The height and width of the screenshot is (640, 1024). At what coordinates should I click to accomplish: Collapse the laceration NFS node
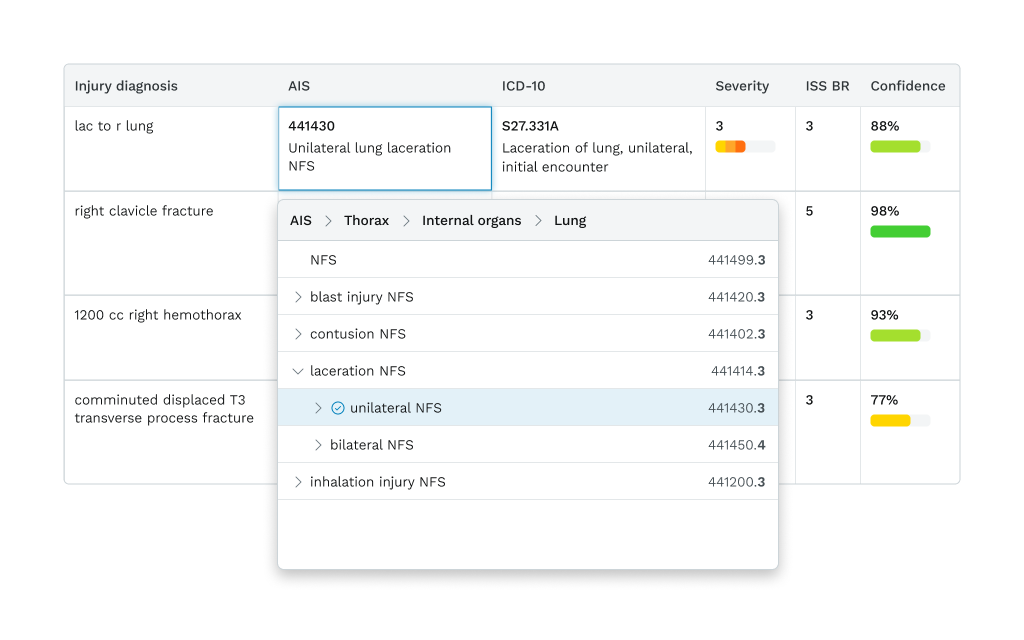298,371
